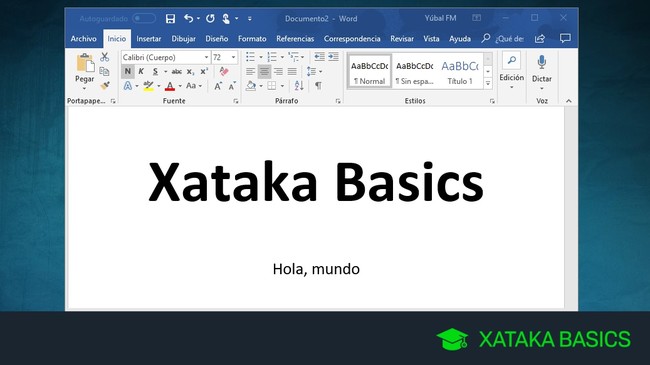Switch to the Referencias tab
Image resolution: width=650 pixels, height=365 pixels.
coord(295,39)
